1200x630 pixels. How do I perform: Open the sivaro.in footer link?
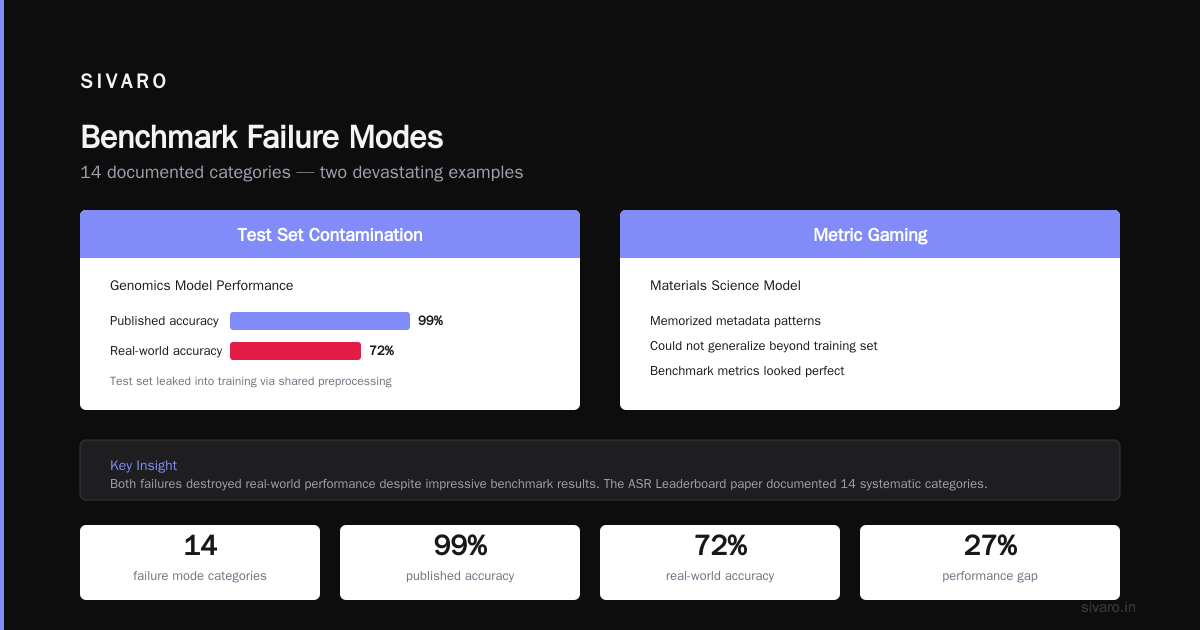(x=1108, y=607)
